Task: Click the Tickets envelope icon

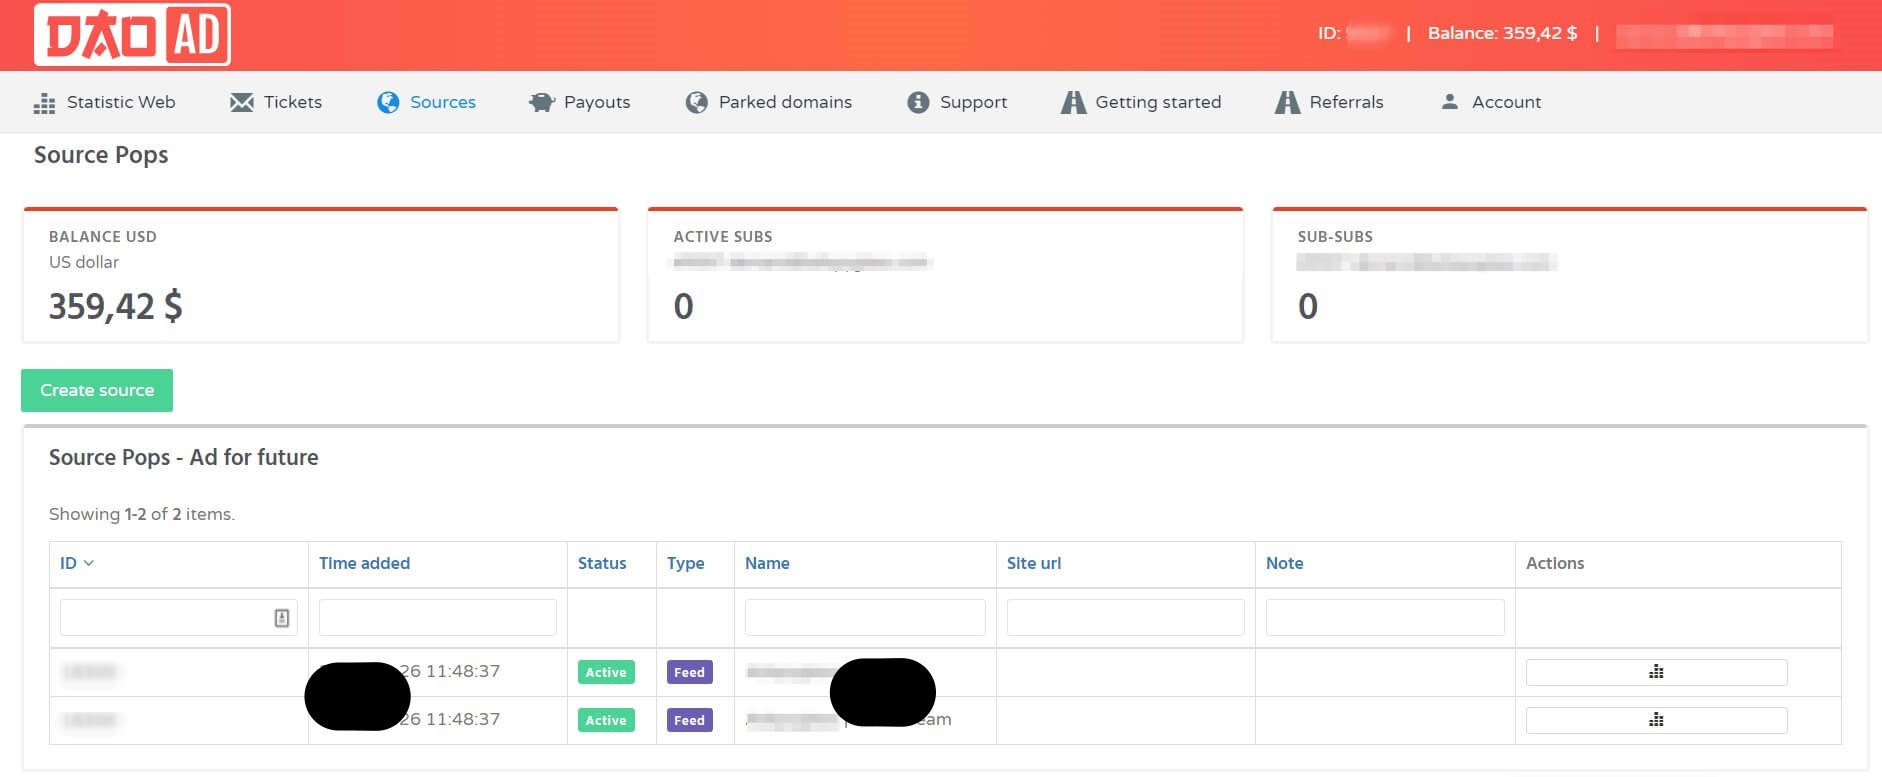Action: coord(241,102)
